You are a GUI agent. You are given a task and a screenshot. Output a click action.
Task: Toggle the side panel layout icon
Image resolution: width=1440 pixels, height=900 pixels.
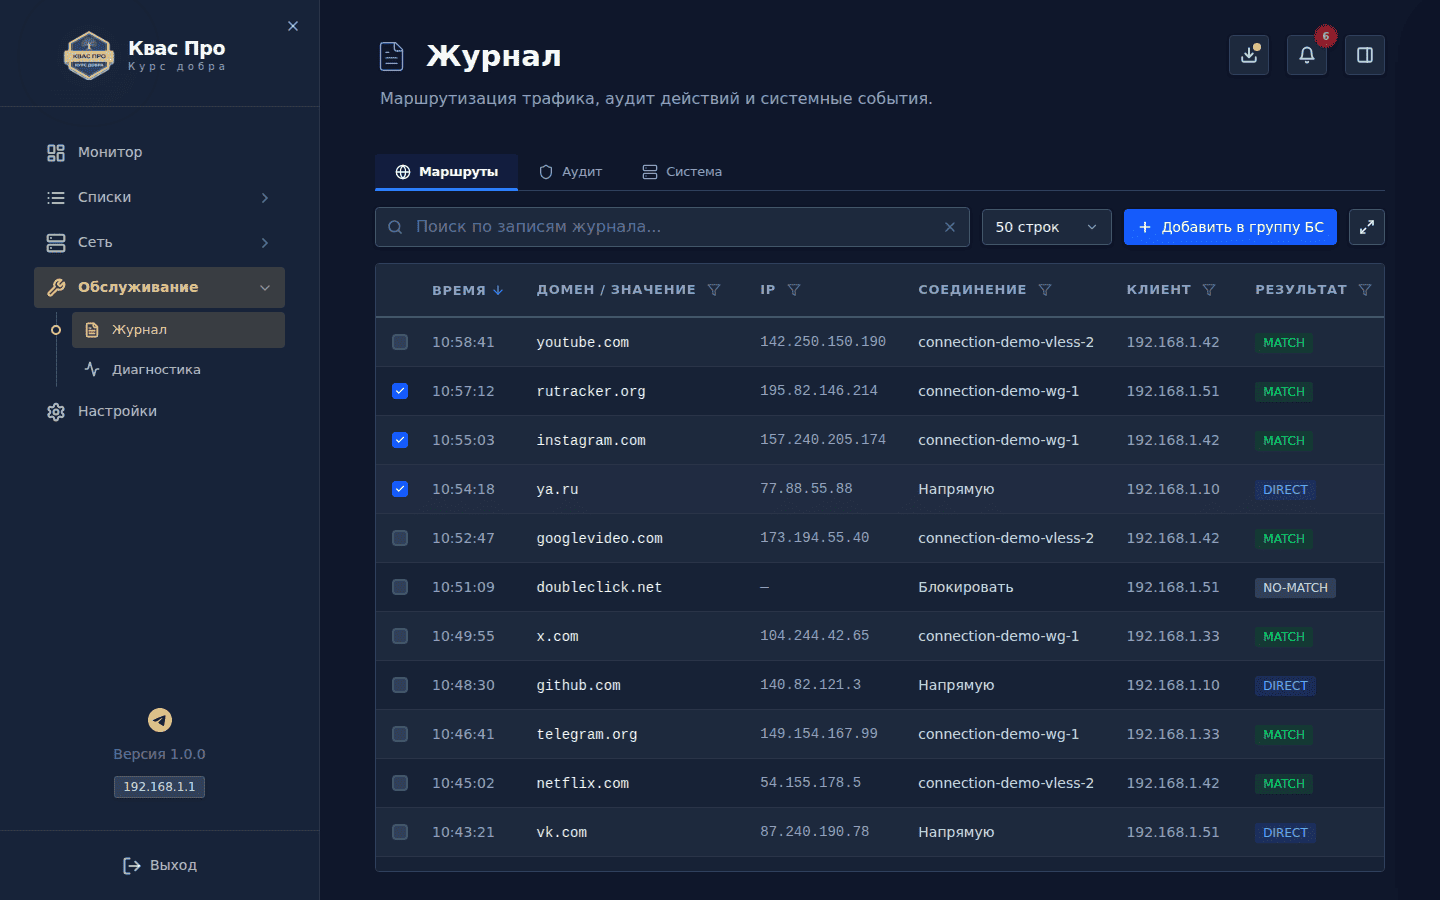point(1365,55)
